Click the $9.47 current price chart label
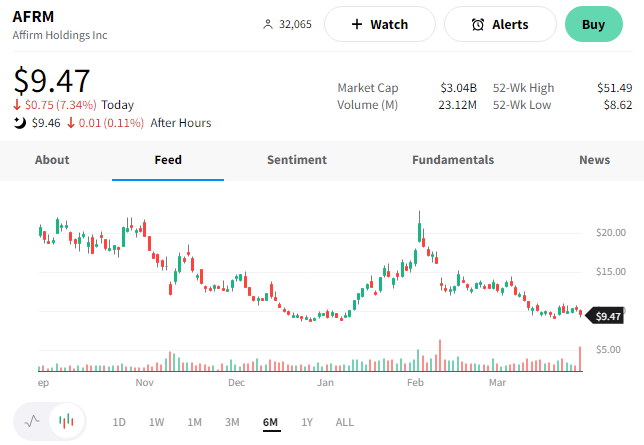 pos(608,316)
